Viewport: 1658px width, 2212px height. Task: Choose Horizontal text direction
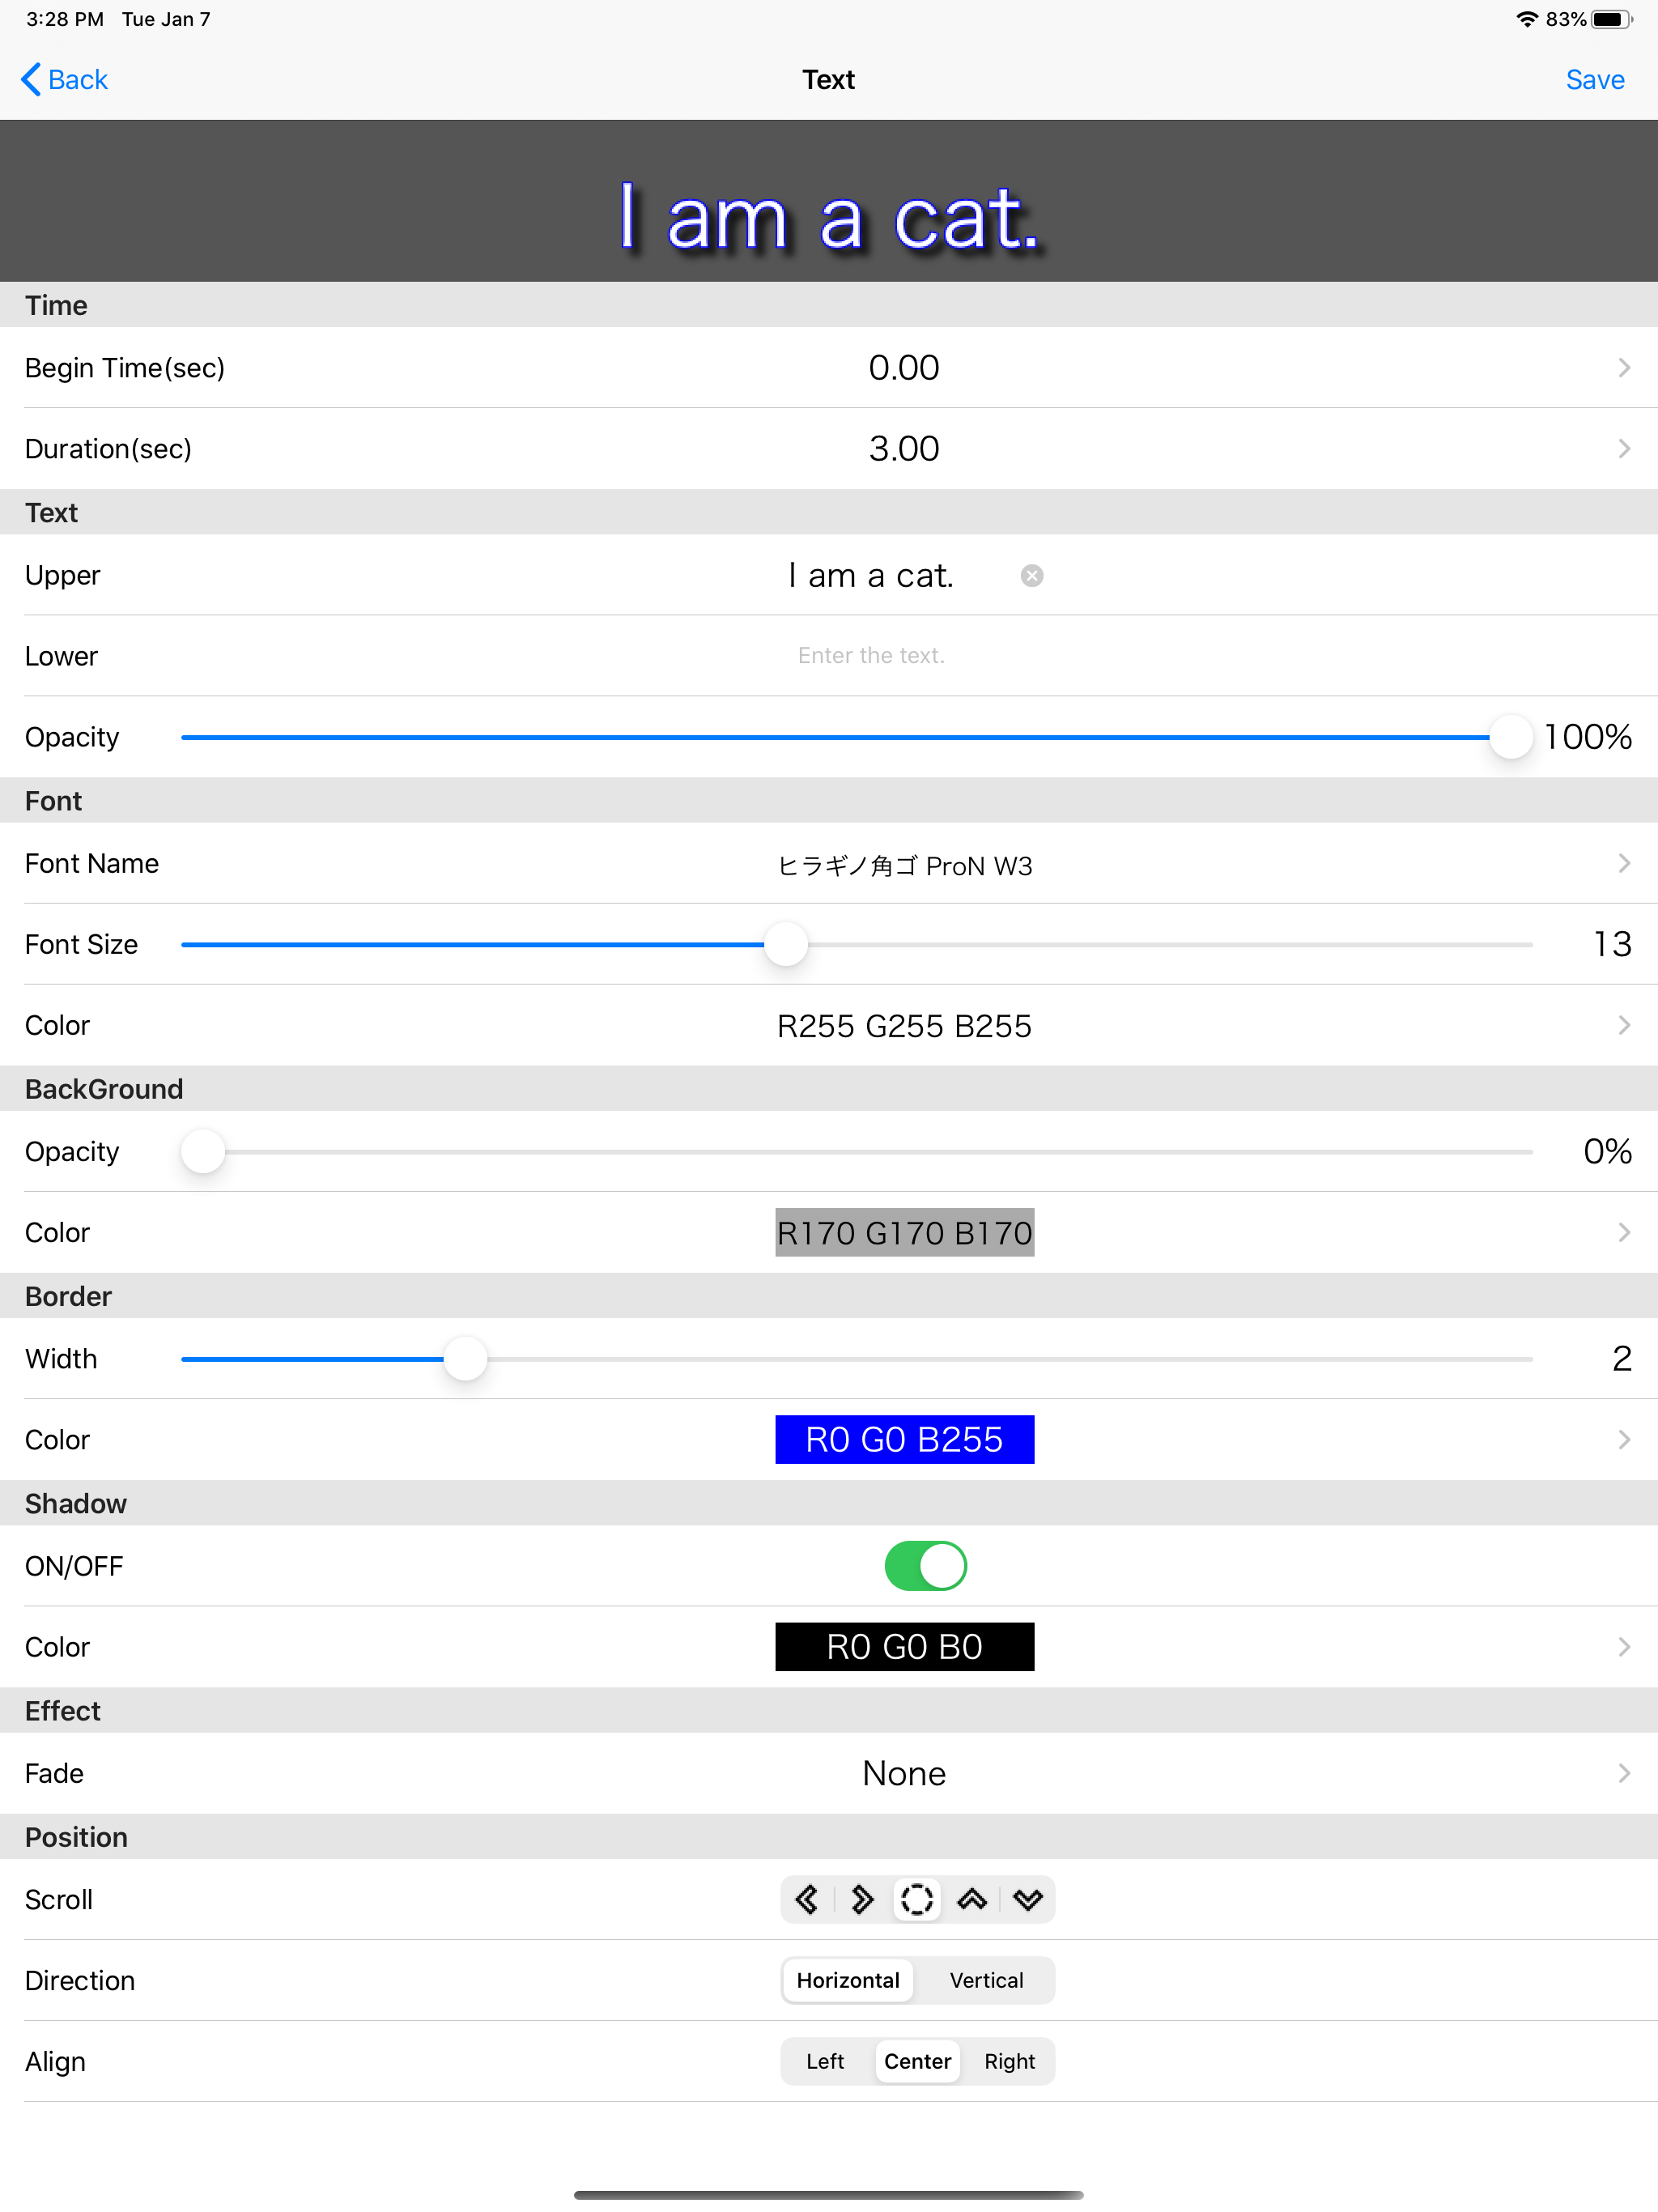[848, 1980]
